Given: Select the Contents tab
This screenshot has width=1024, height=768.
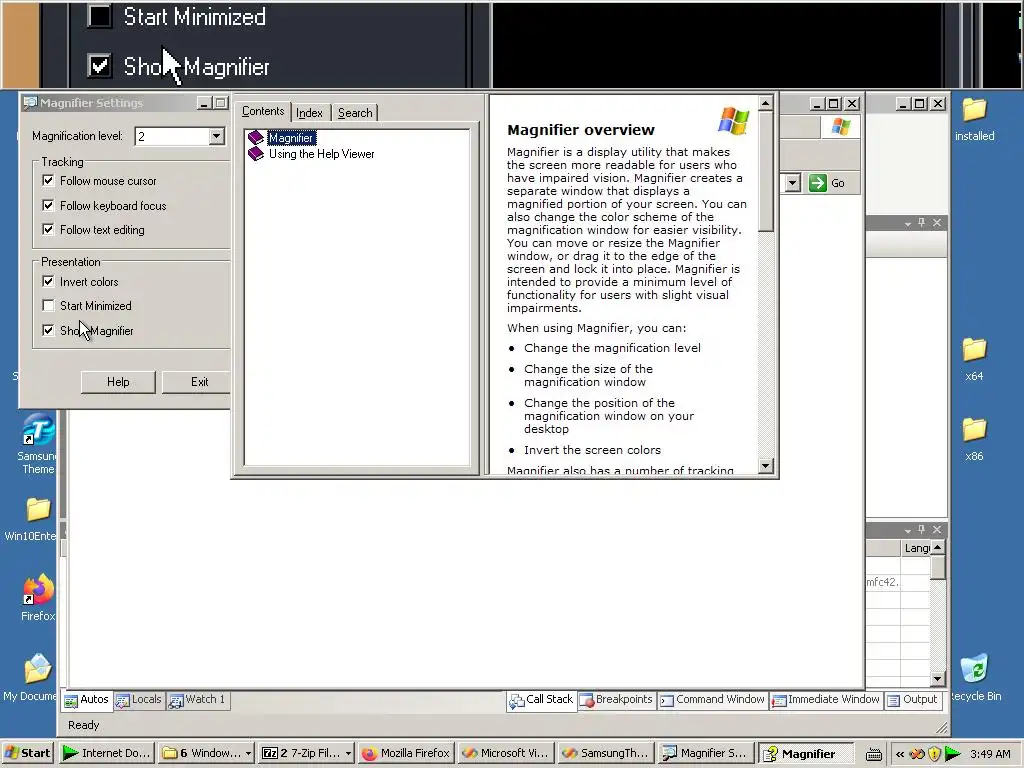Looking at the screenshot, I should tap(263, 111).
